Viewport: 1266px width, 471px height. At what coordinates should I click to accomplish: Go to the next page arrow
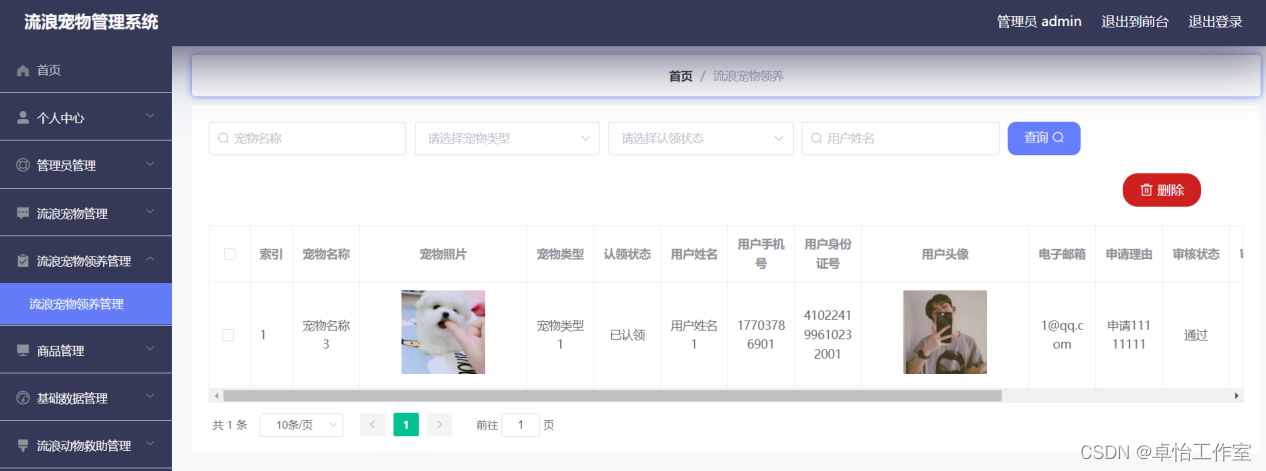440,425
